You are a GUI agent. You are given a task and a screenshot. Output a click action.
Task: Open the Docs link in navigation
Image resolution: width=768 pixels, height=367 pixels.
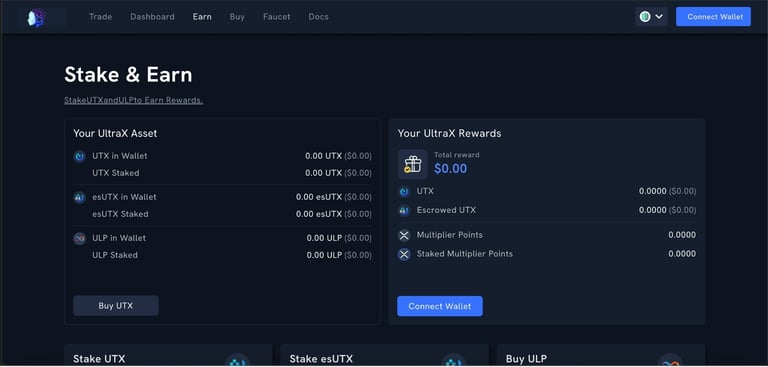point(318,17)
